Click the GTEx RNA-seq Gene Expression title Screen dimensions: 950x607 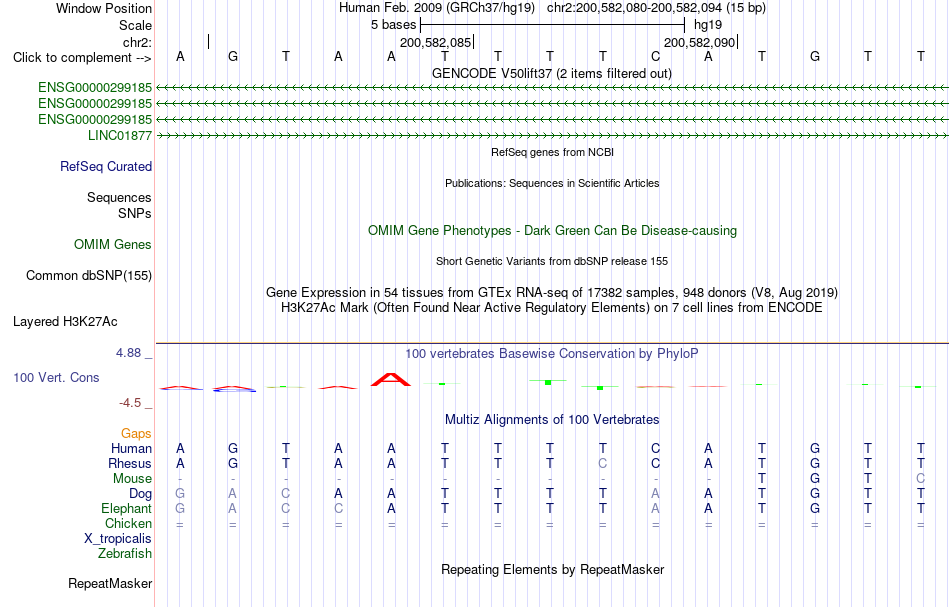click(552, 293)
